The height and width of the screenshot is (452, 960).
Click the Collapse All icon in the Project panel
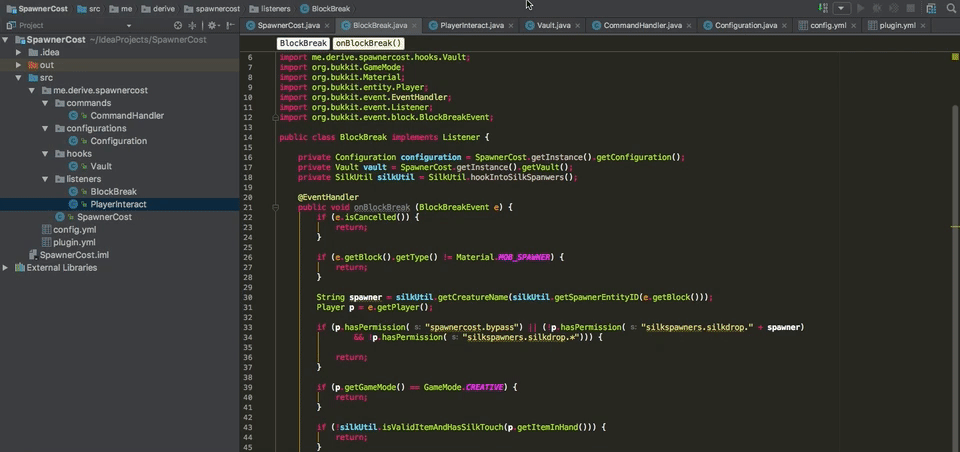pyautogui.click(x=192, y=26)
